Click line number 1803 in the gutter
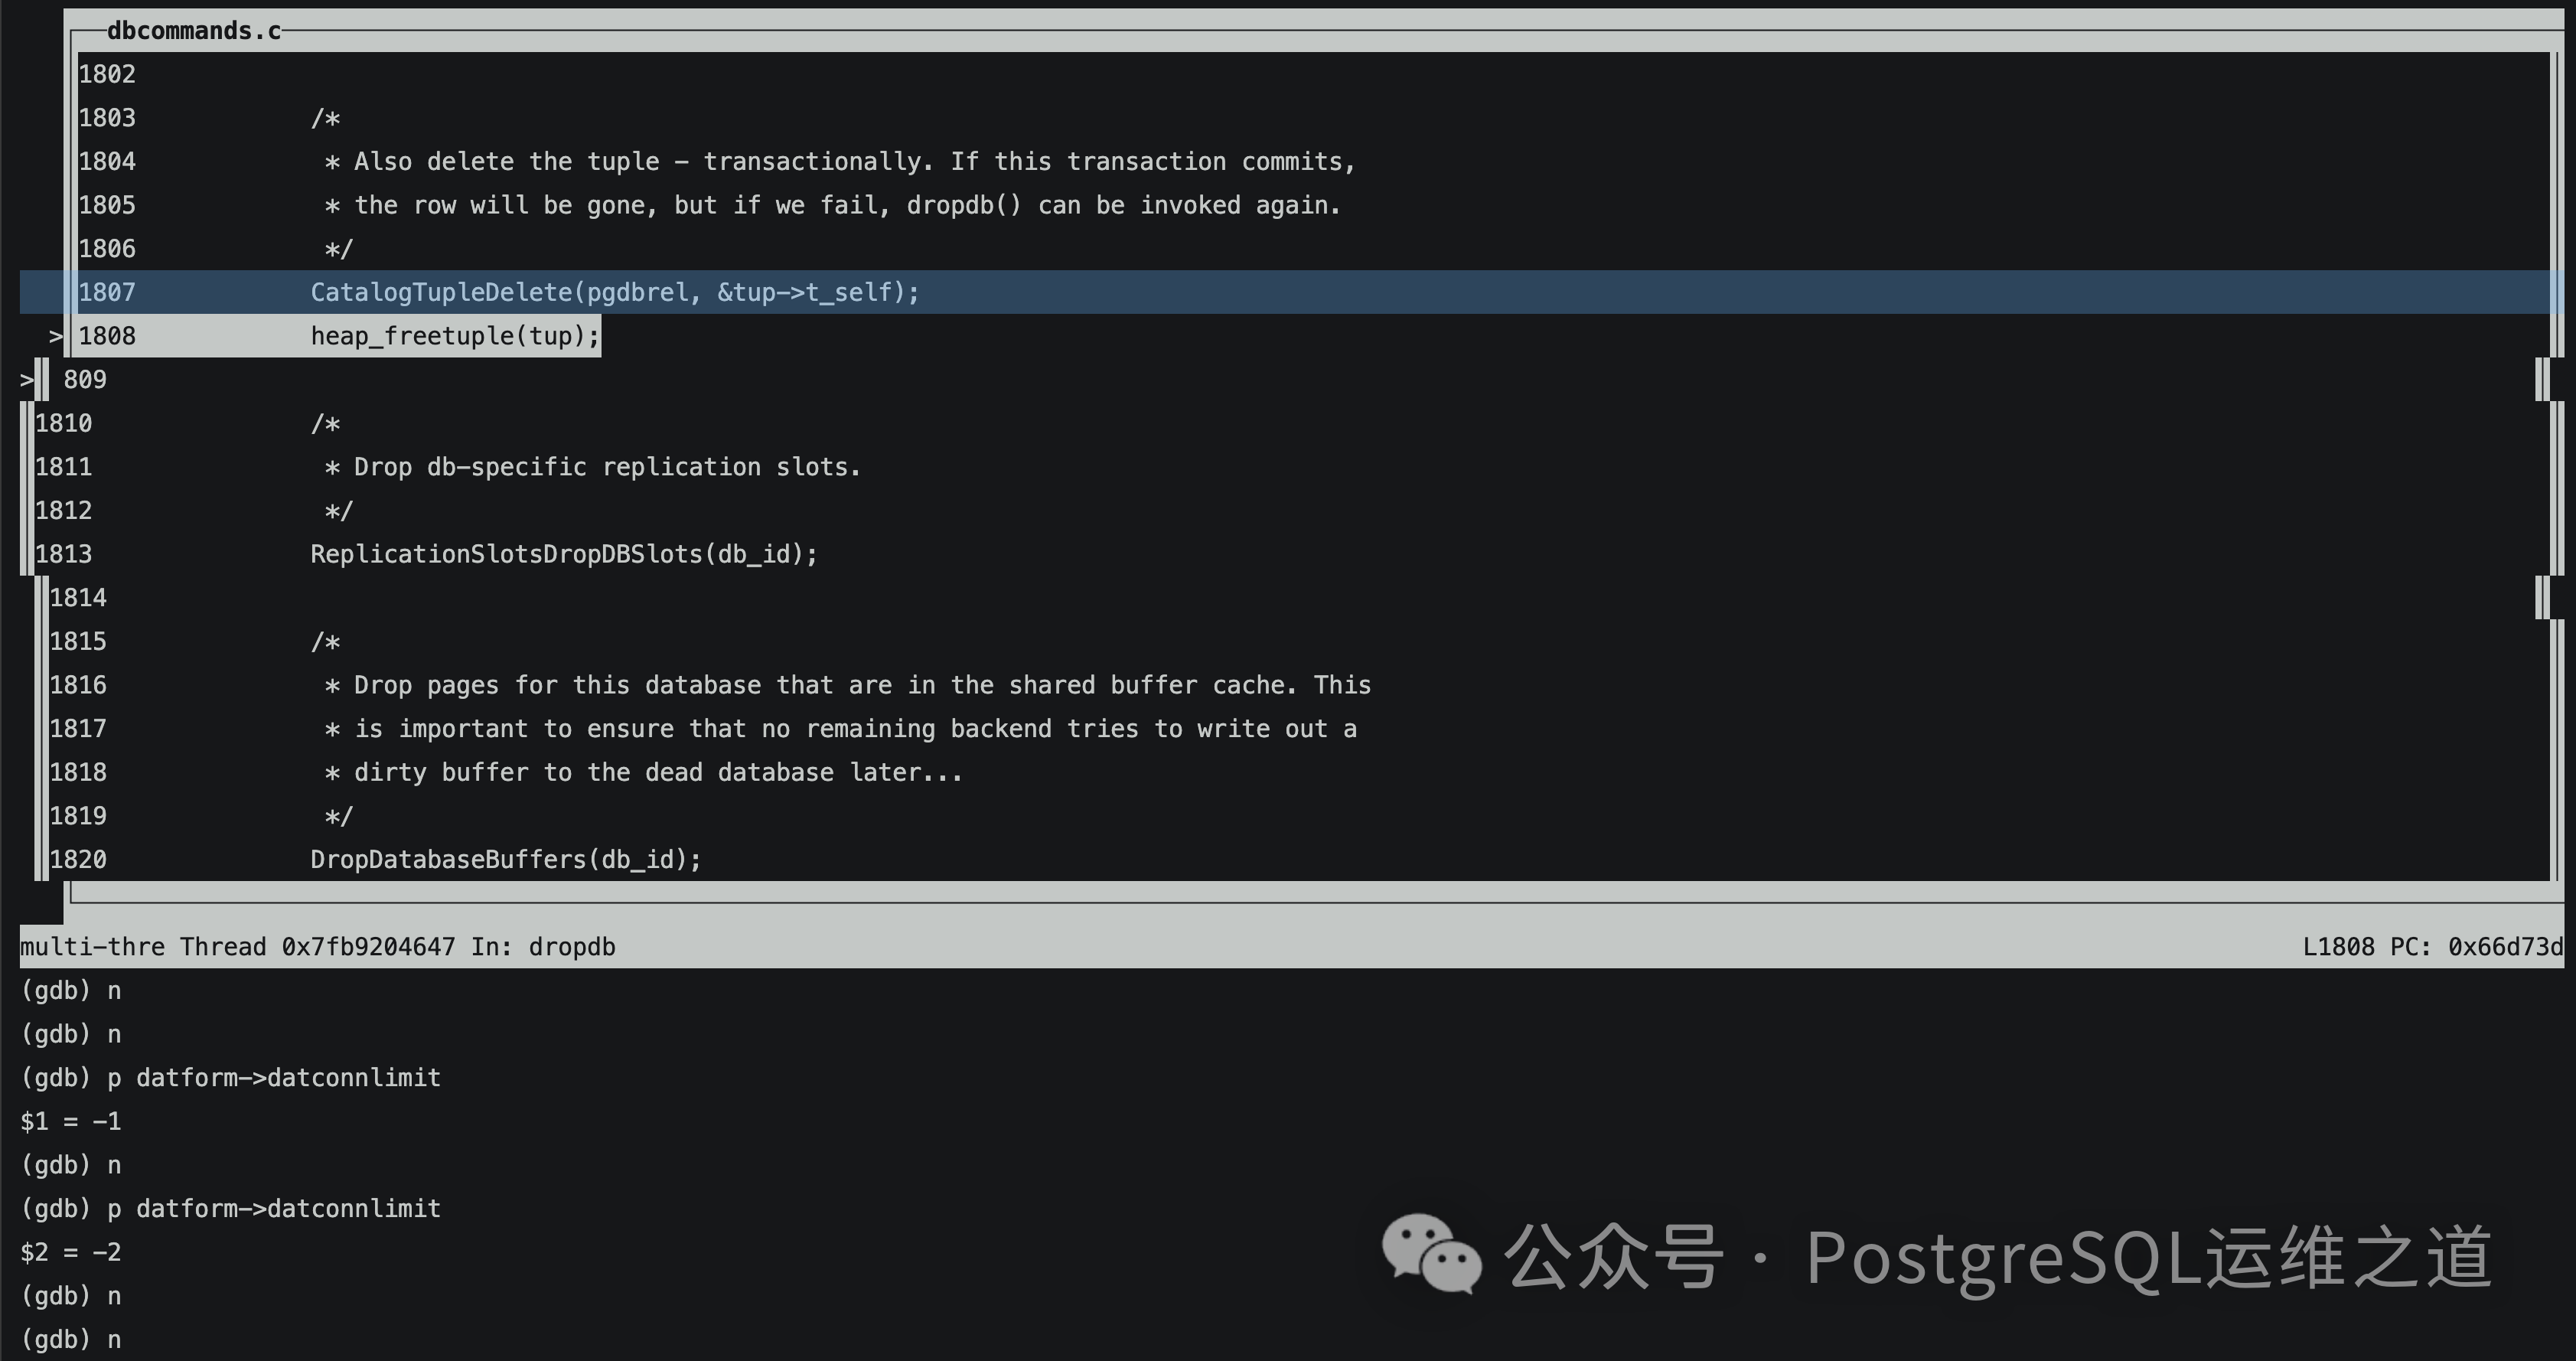The image size is (2576, 1361). point(107,118)
